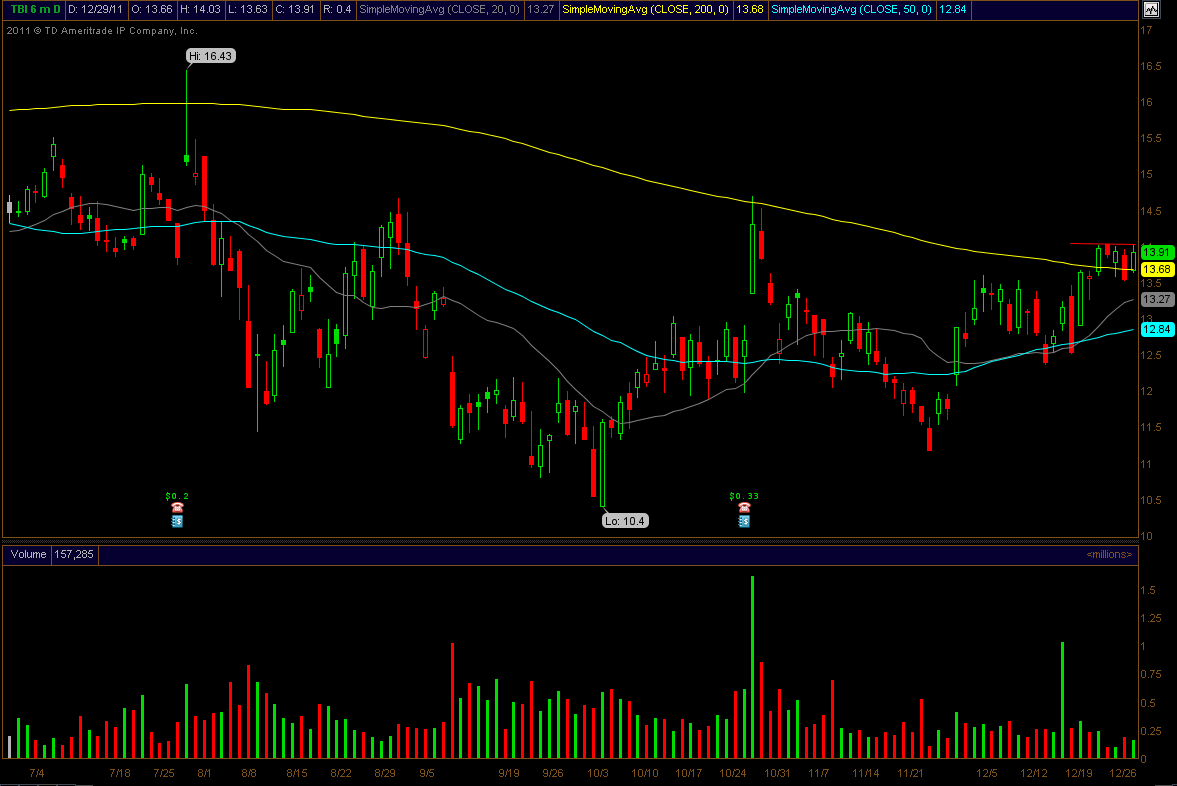Screen dimensions: 1177x786
Task: Click the SimpleMovingAvg (CLOSE, 200, 0) study label
Action: [x=646, y=9]
